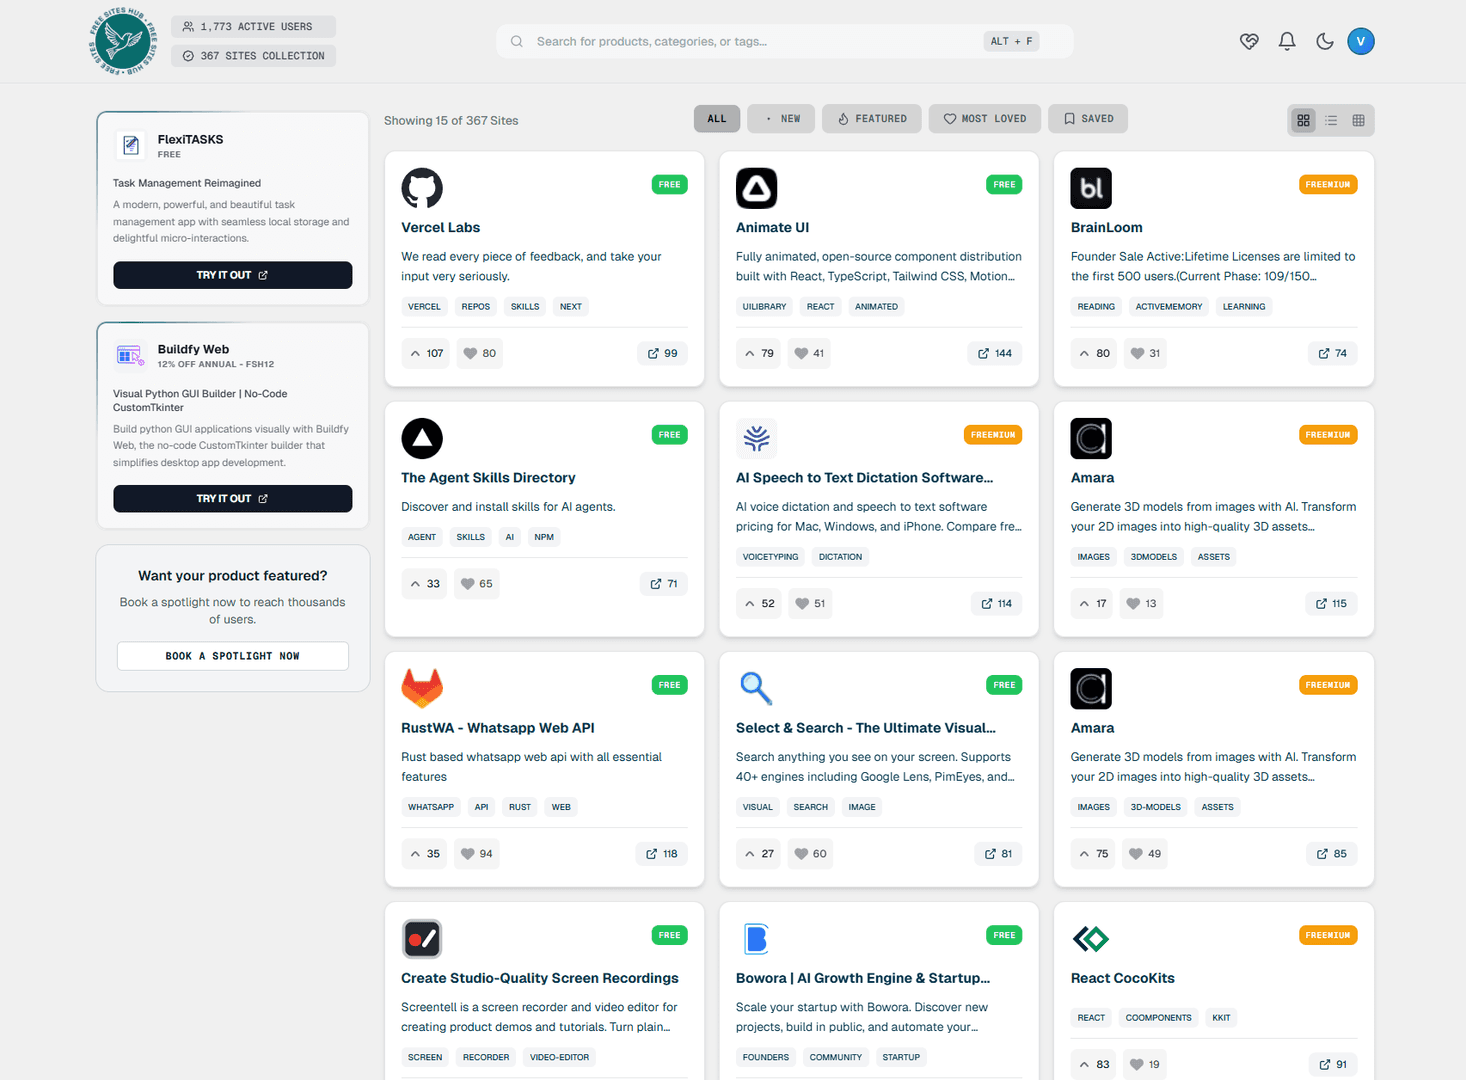Click BOOK A SPOTLIGHT NOW button
The width and height of the screenshot is (1466, 1080).
(x=232, y=656)
